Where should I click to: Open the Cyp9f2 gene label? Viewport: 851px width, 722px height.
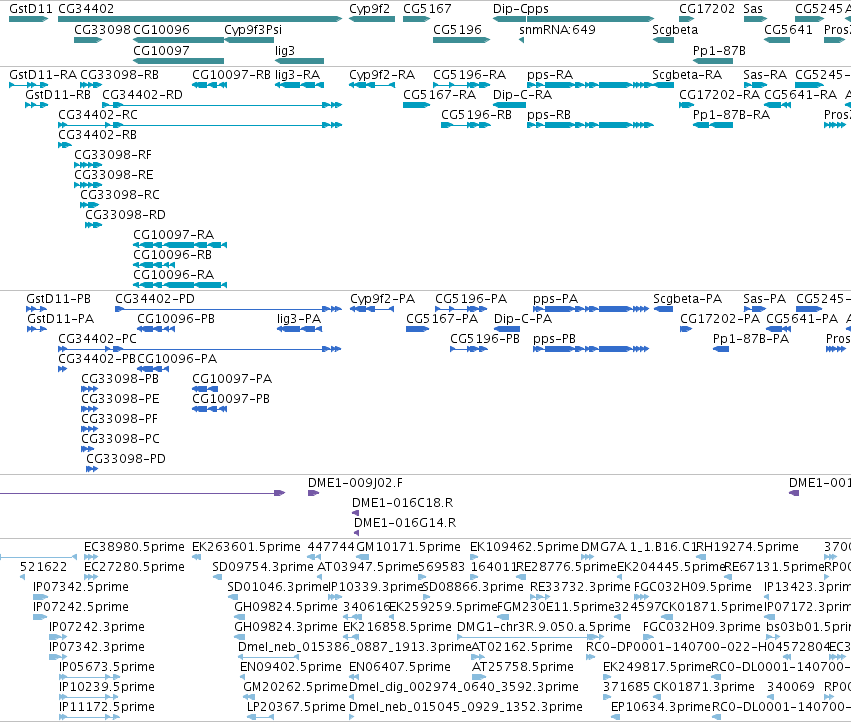coord(369,9)
